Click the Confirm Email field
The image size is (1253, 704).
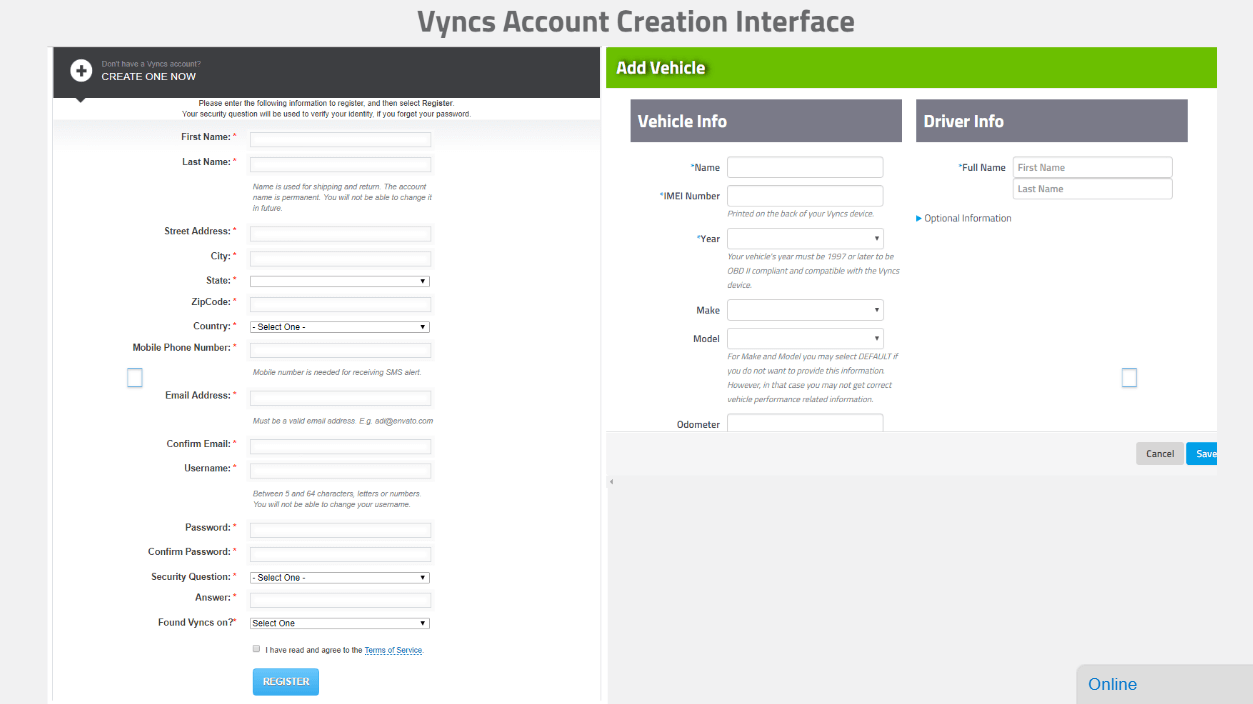click(340, 446)
